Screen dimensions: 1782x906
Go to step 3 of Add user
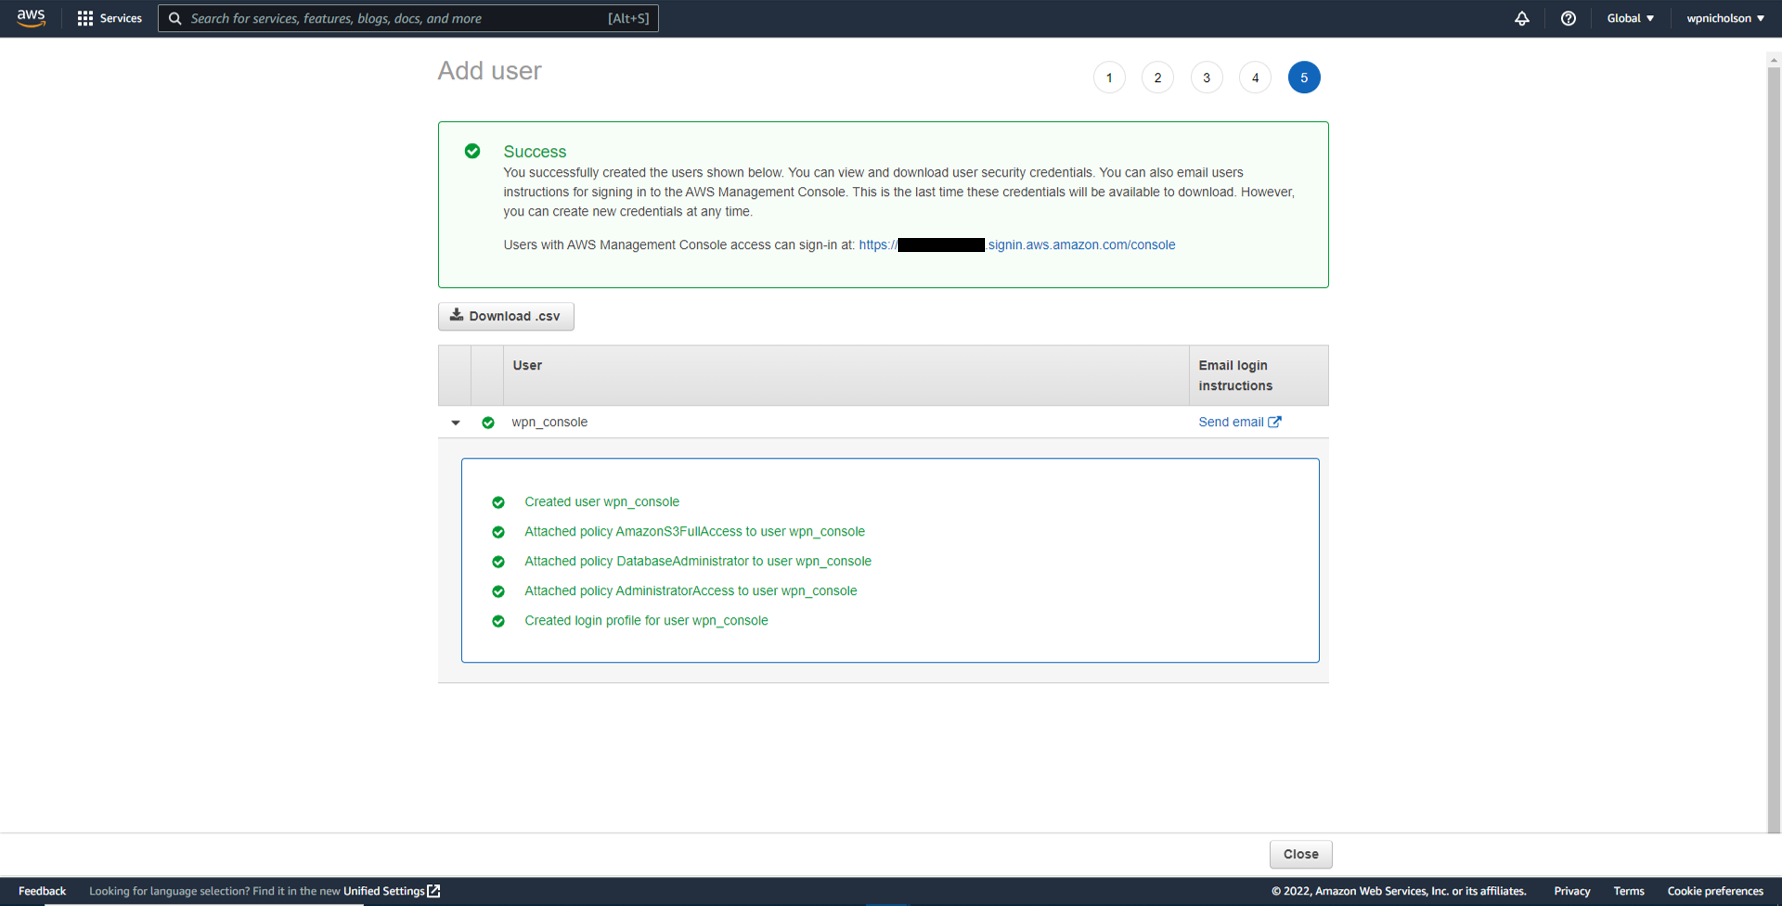tap(1206, 78)
